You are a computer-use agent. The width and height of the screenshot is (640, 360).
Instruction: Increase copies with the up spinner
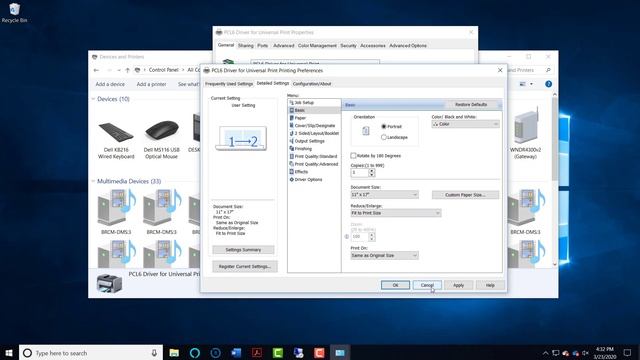point(371,171)
